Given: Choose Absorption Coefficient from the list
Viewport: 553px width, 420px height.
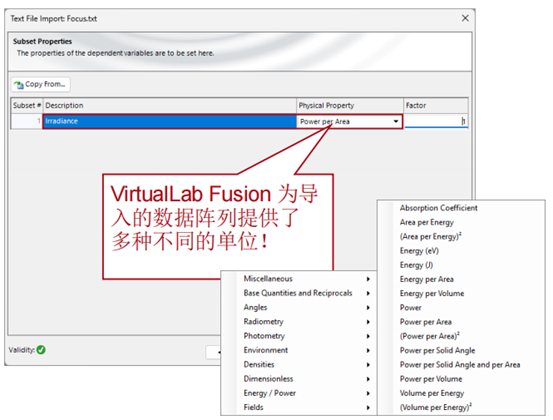Looking at the screenshot, I should (438, 208).
